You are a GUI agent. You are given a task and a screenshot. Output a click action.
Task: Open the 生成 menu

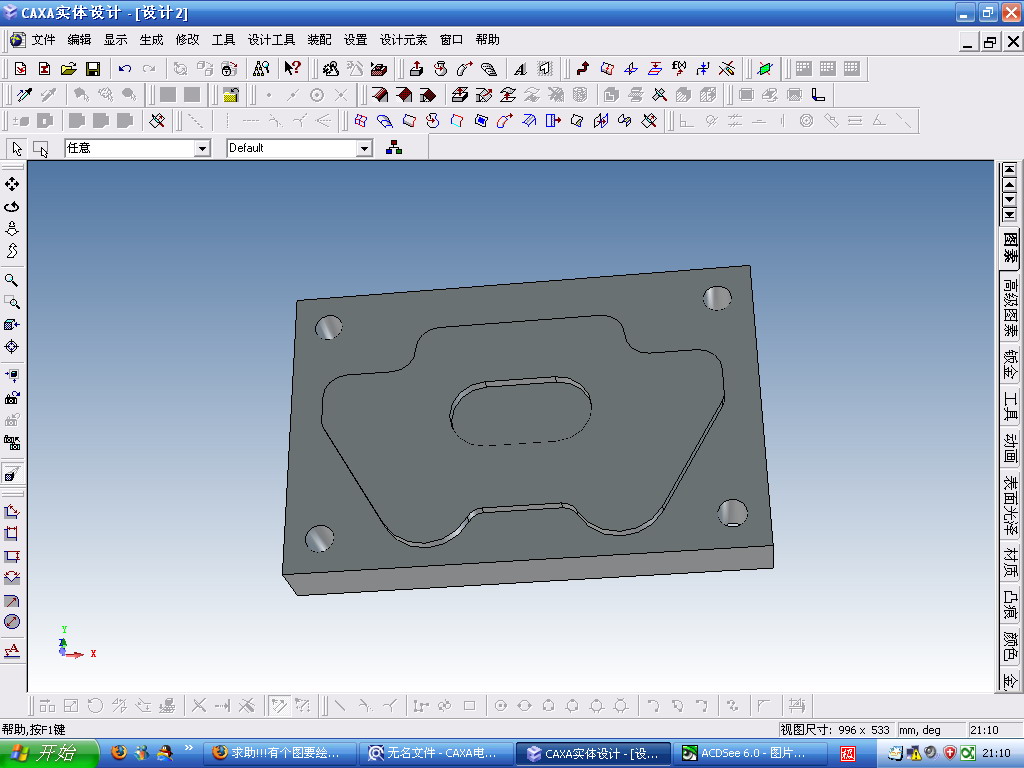pyautogui.click(x=152, y=40)
